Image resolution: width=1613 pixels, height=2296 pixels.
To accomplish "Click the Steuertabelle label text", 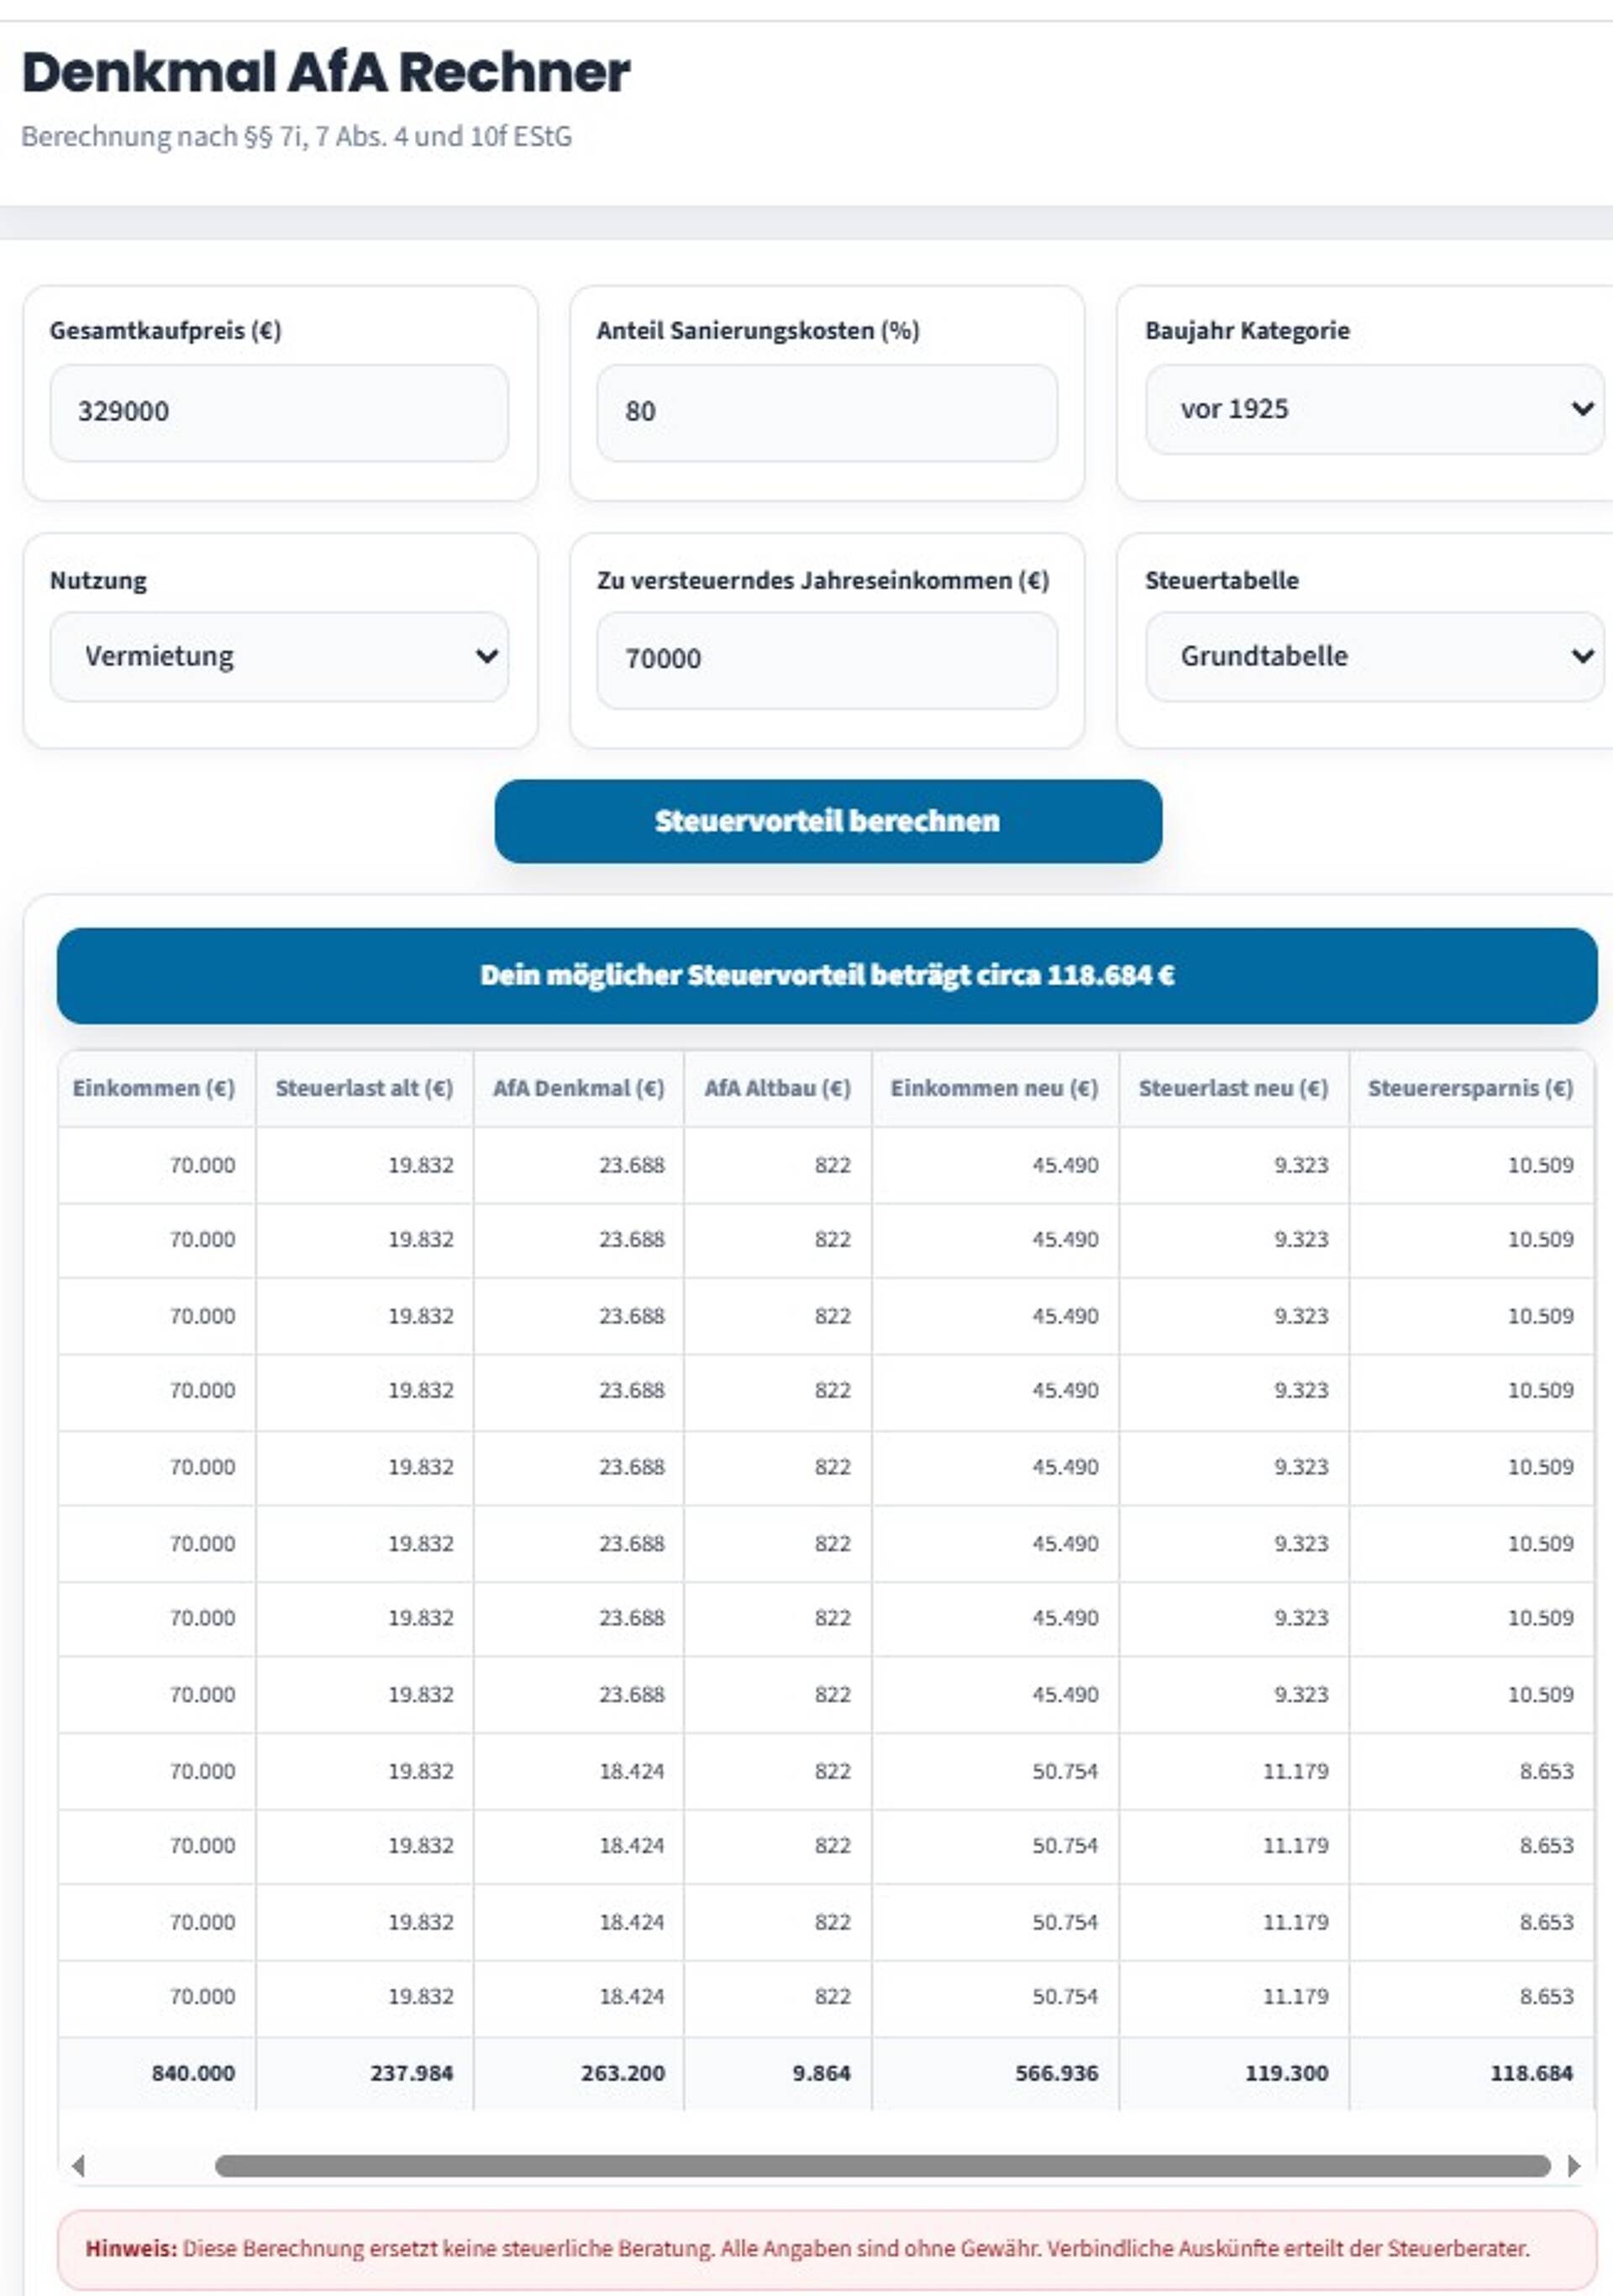I will [1222, 581].
